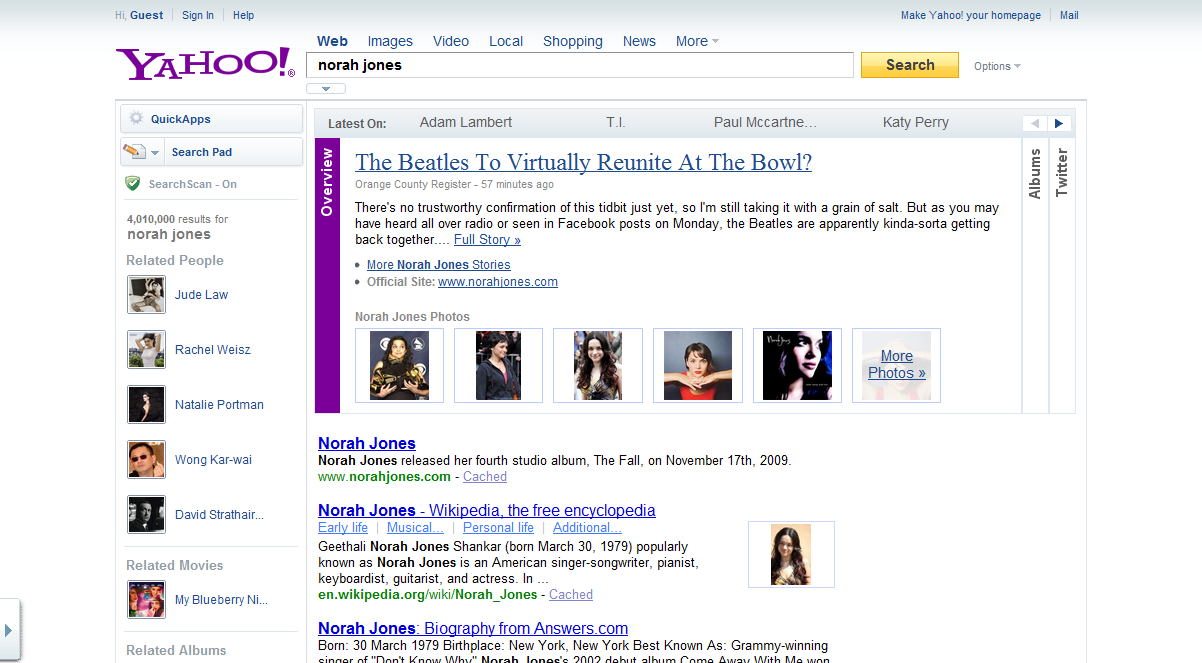Screen dimensions: 1202x663
Task: Click David Strathairn thumbnail photo
Action: tap(147, 515)
